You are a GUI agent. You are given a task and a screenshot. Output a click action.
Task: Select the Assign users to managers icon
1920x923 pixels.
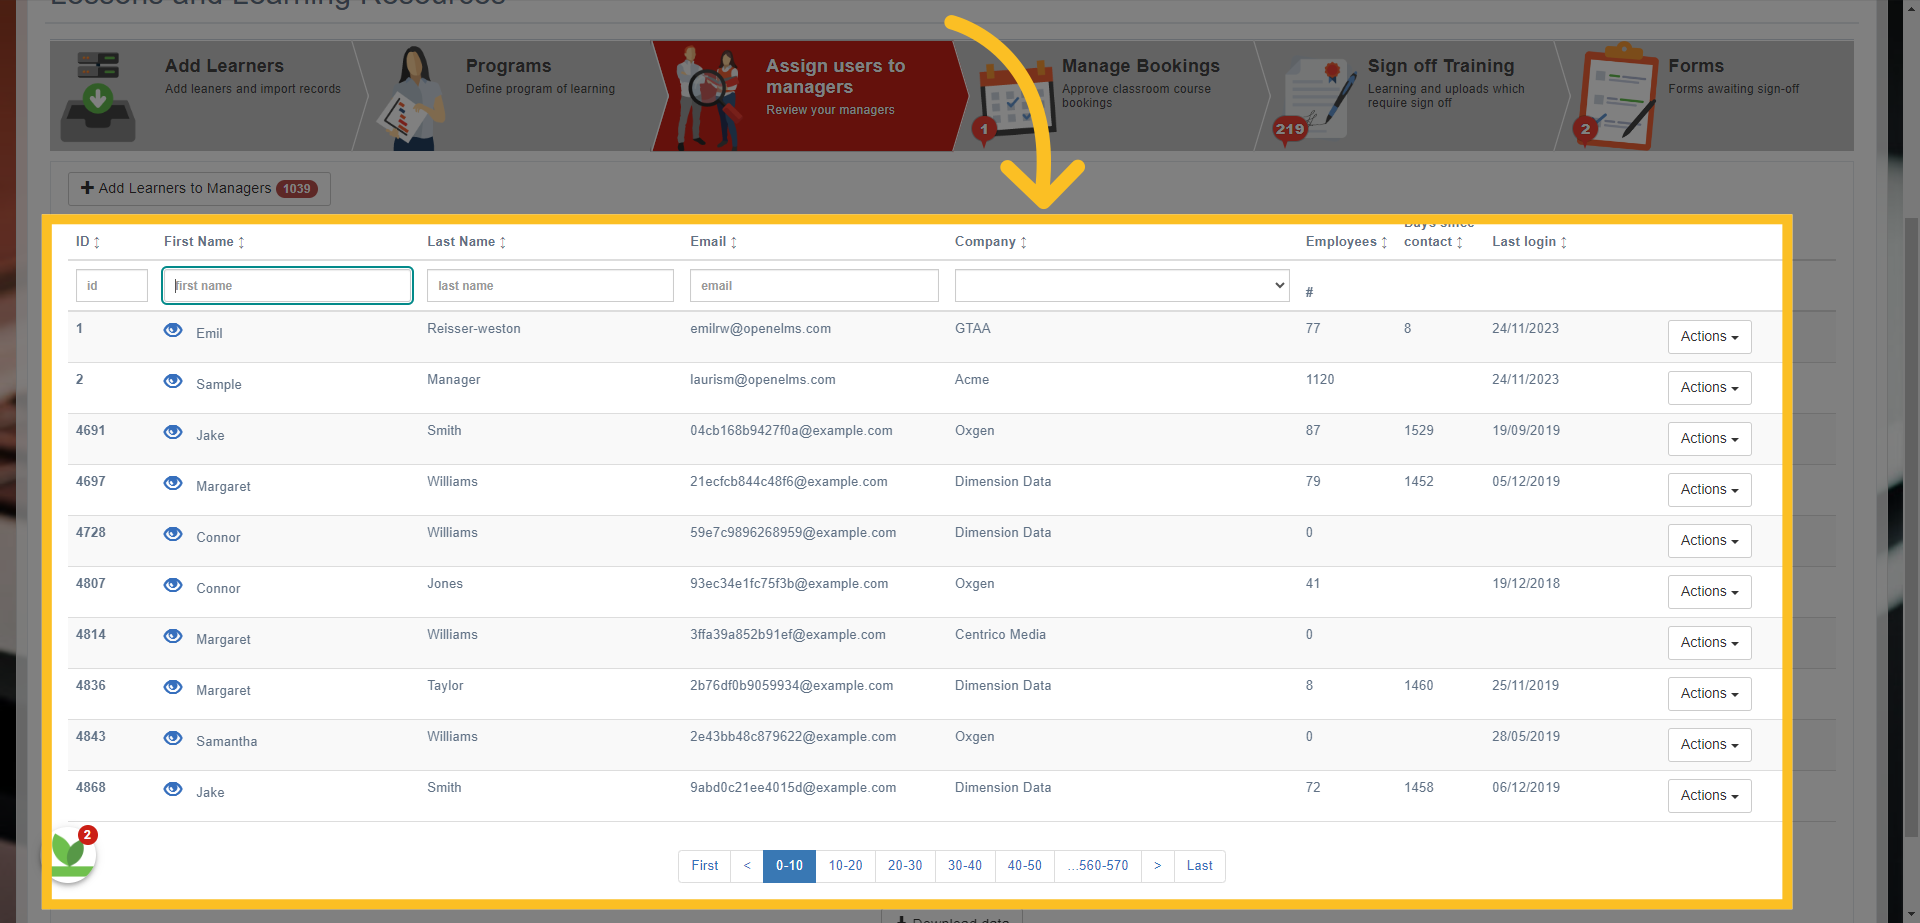tap(708, 98)
